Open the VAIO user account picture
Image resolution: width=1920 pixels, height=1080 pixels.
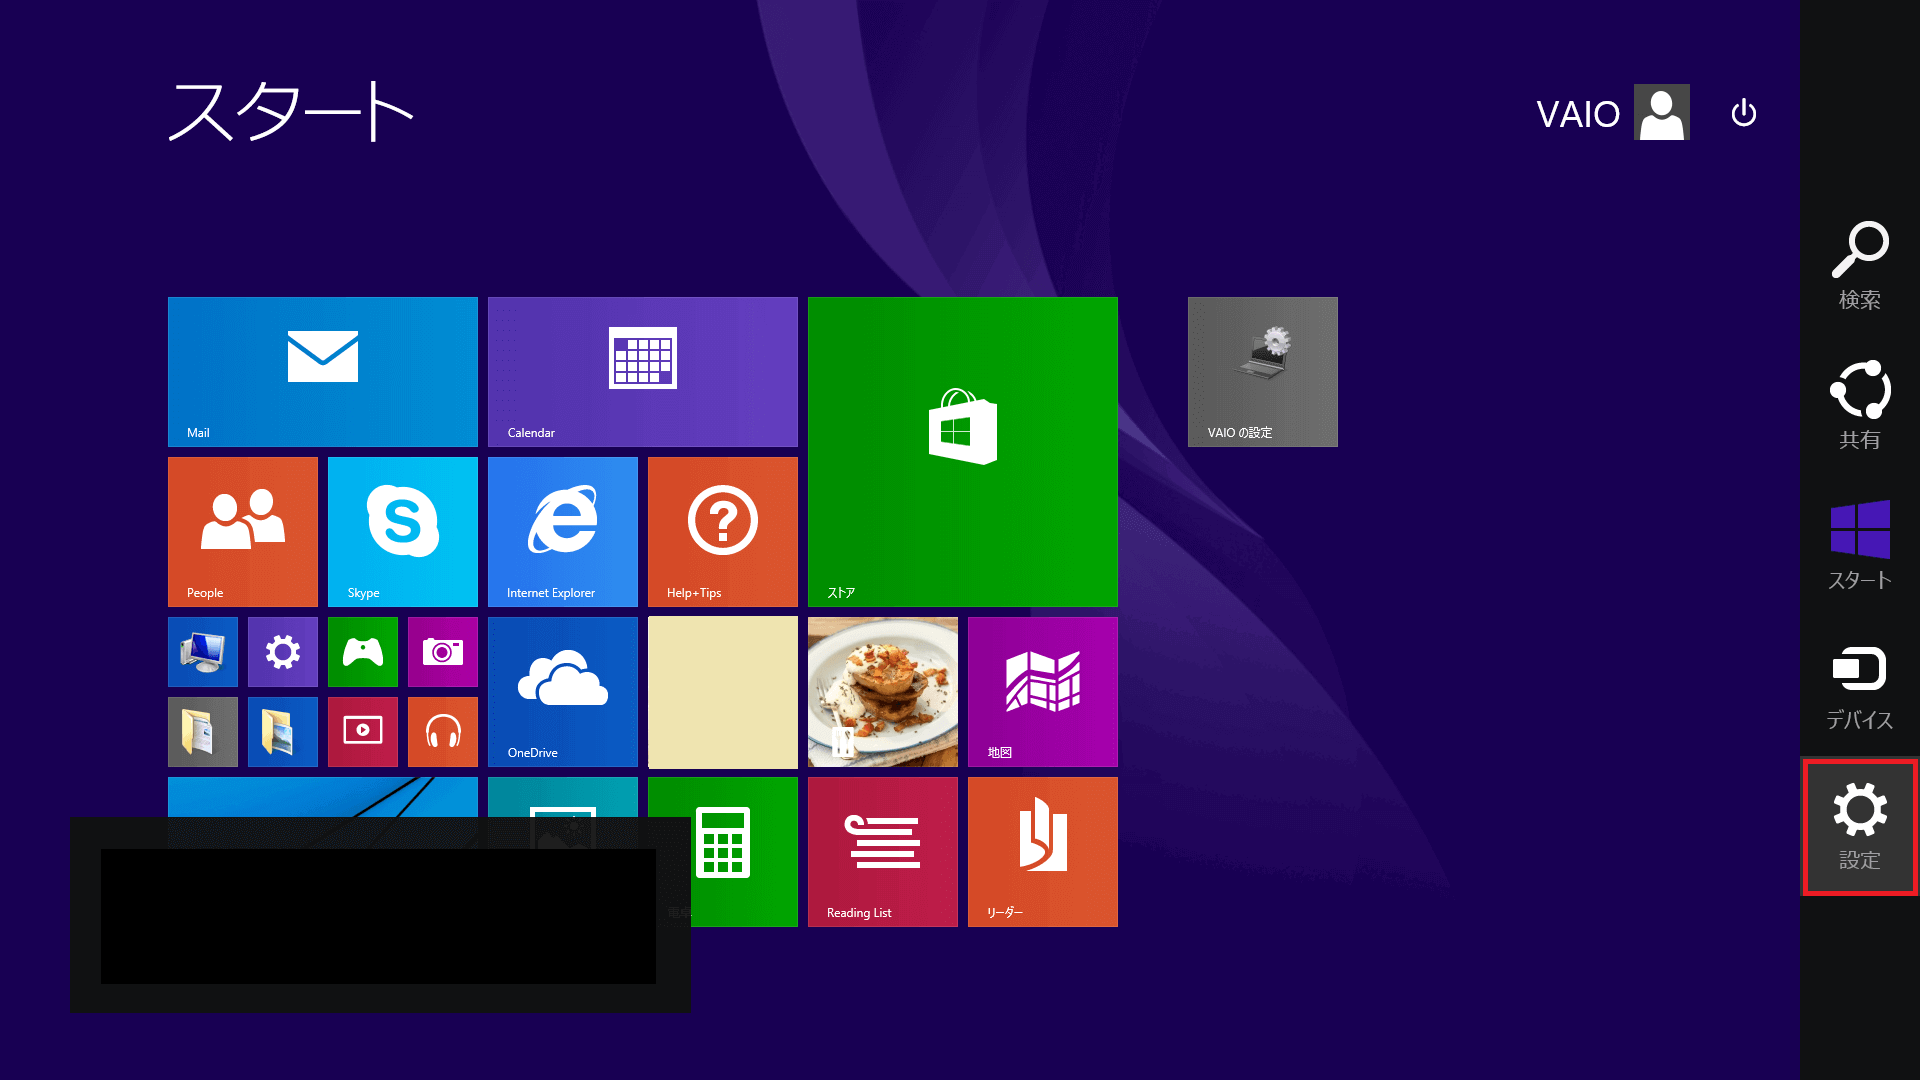[1662, 112]
